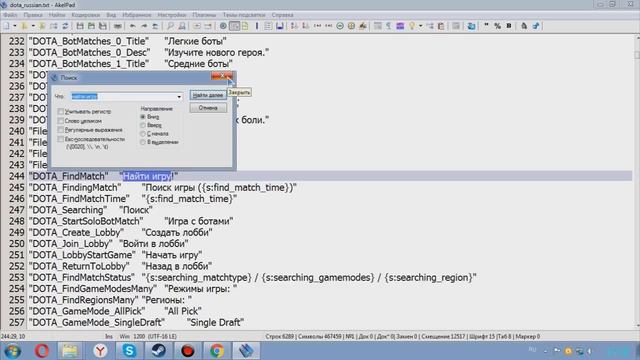Enable the 'Учитывать регистр' checkbox
The height and width of the screenshot is (360, 640).
click(x=61, y=111)
